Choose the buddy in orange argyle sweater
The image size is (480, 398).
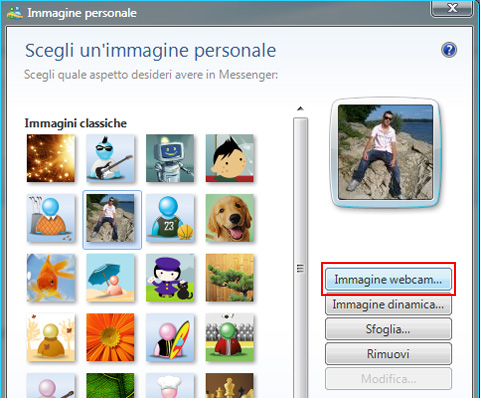click(x=51, y=218)
